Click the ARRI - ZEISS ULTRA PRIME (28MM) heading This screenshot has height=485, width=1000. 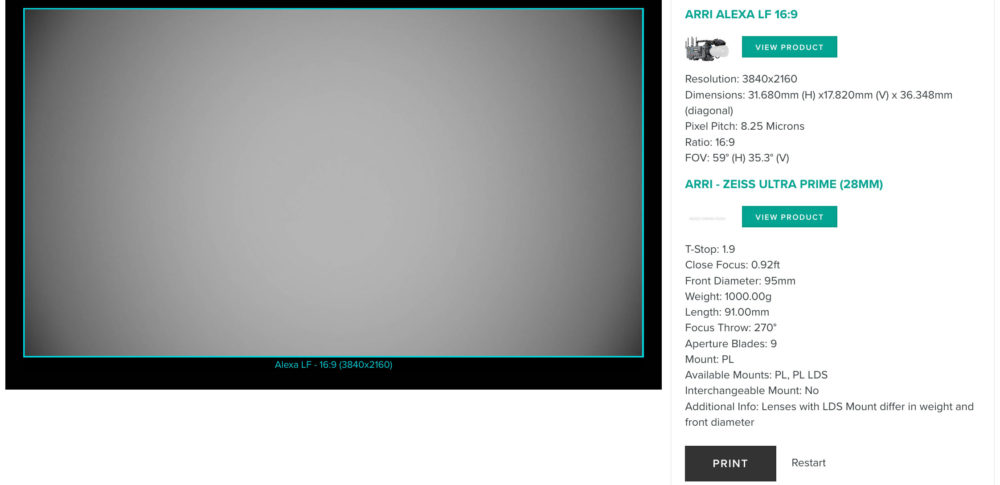[784, 184]
